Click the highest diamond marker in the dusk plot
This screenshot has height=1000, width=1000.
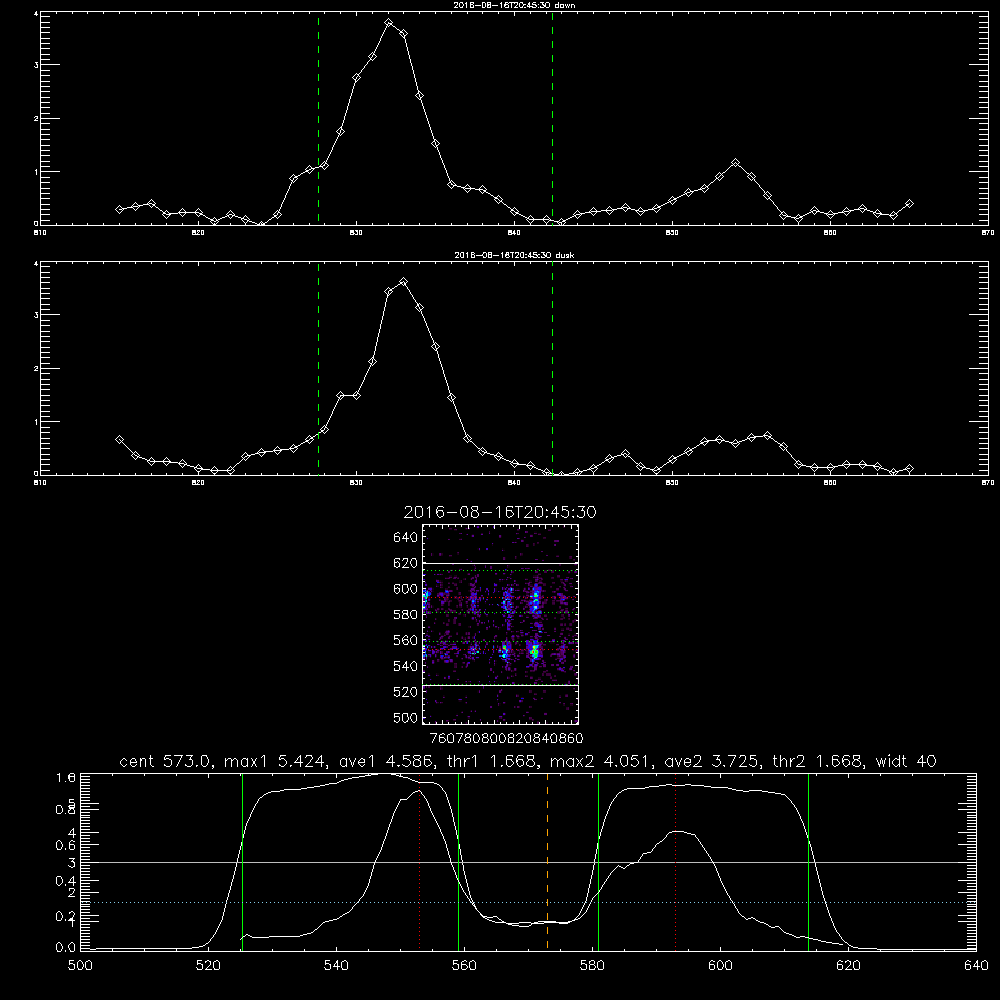403,281
